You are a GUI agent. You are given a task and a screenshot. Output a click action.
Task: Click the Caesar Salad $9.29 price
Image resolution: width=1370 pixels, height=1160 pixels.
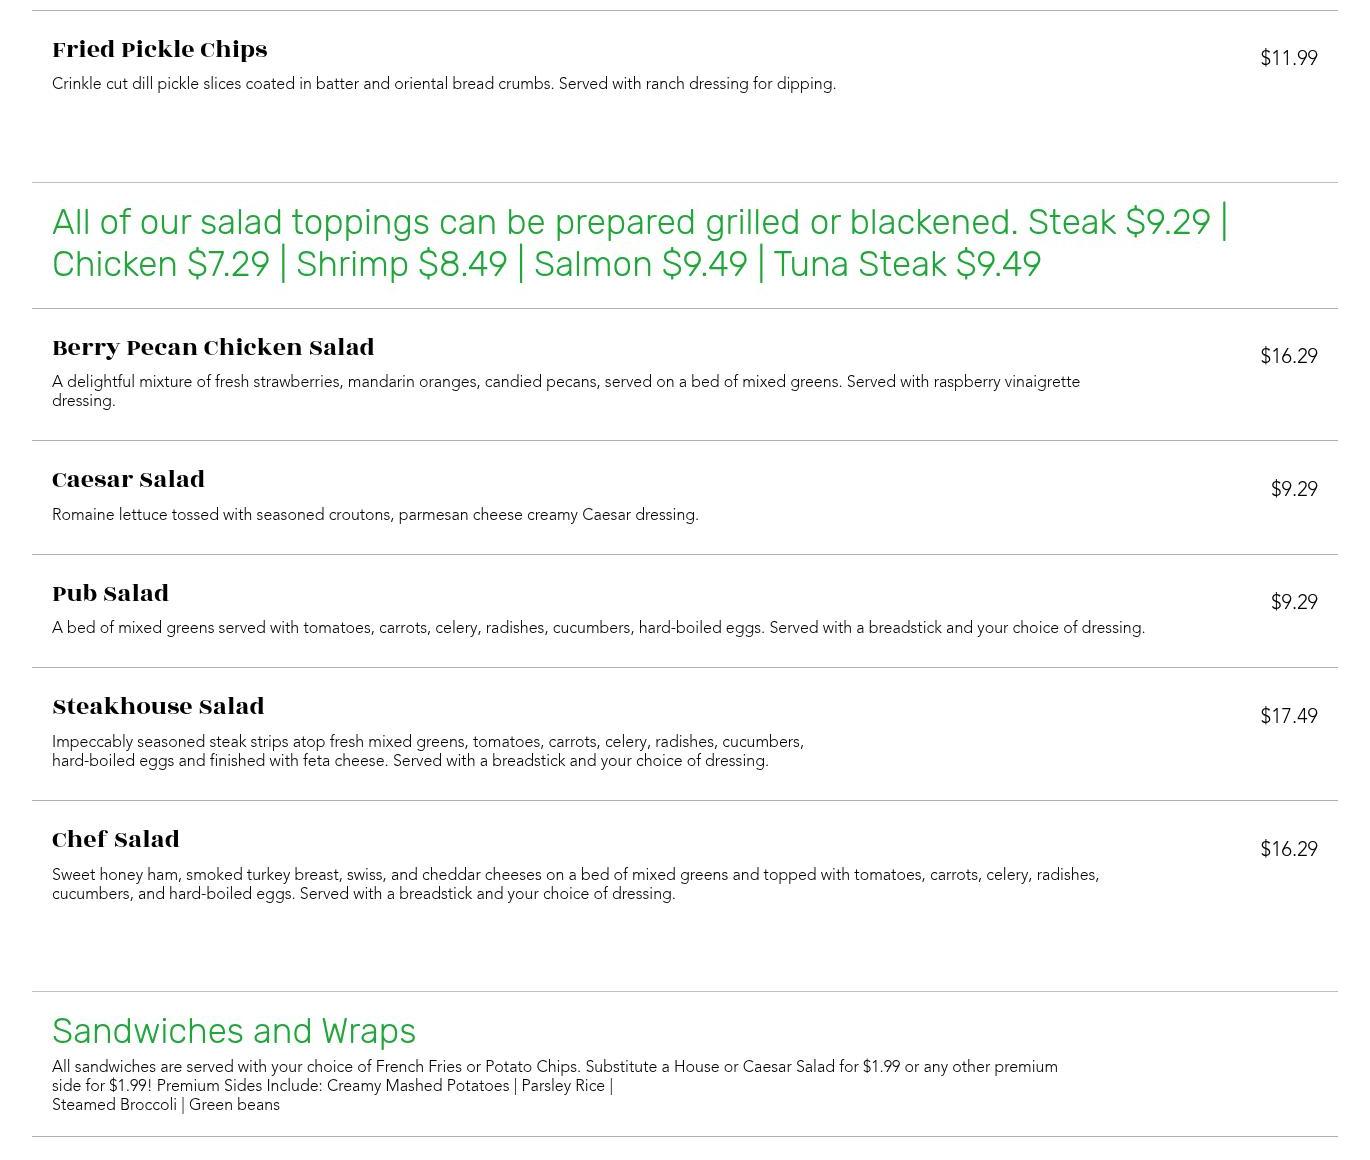(1293, 489)
